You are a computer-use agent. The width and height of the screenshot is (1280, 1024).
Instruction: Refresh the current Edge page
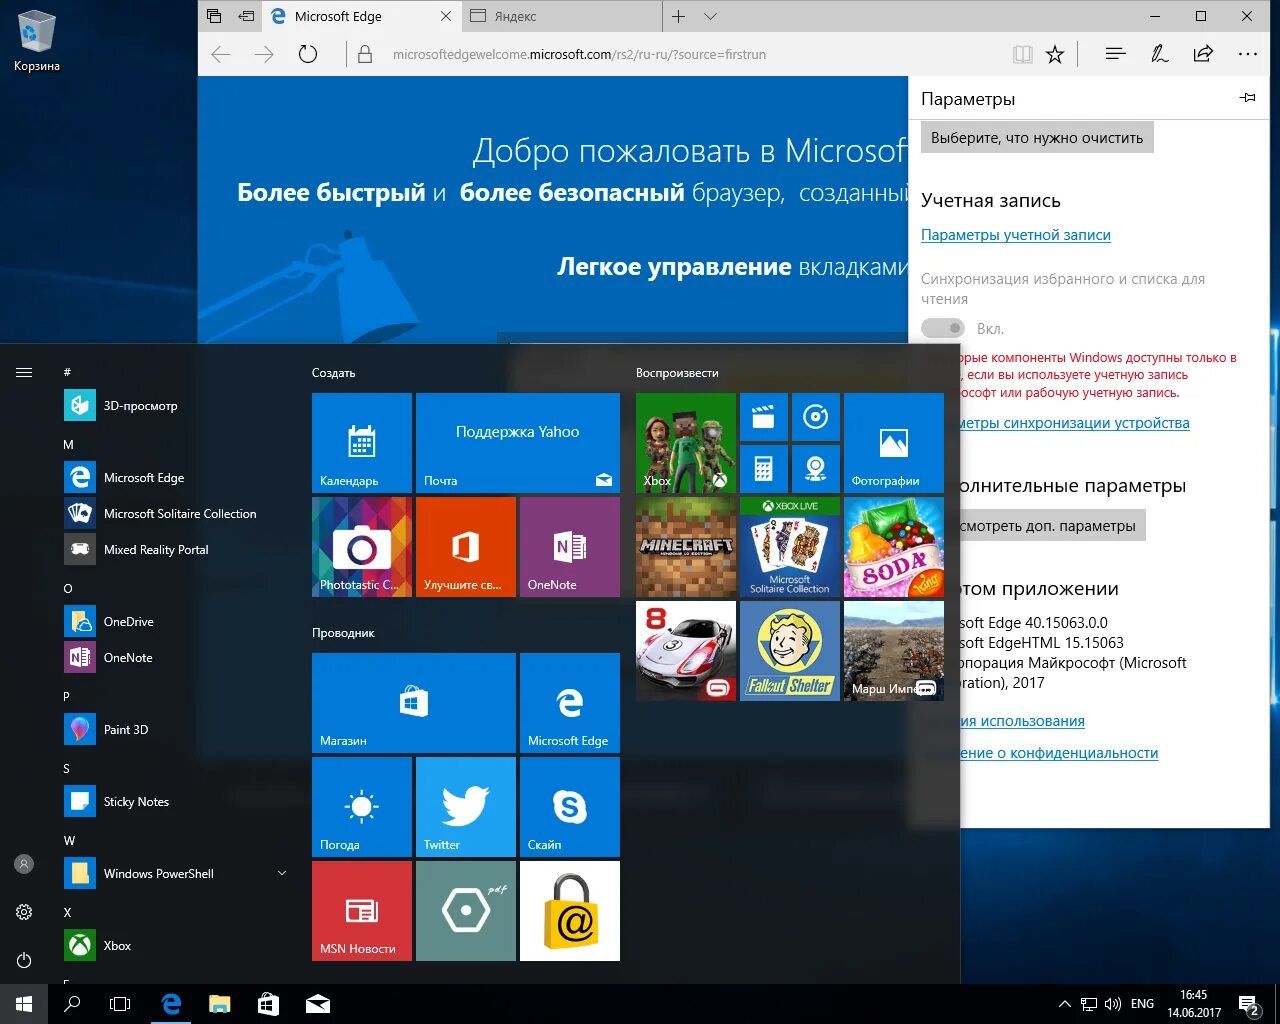(308, 54)
